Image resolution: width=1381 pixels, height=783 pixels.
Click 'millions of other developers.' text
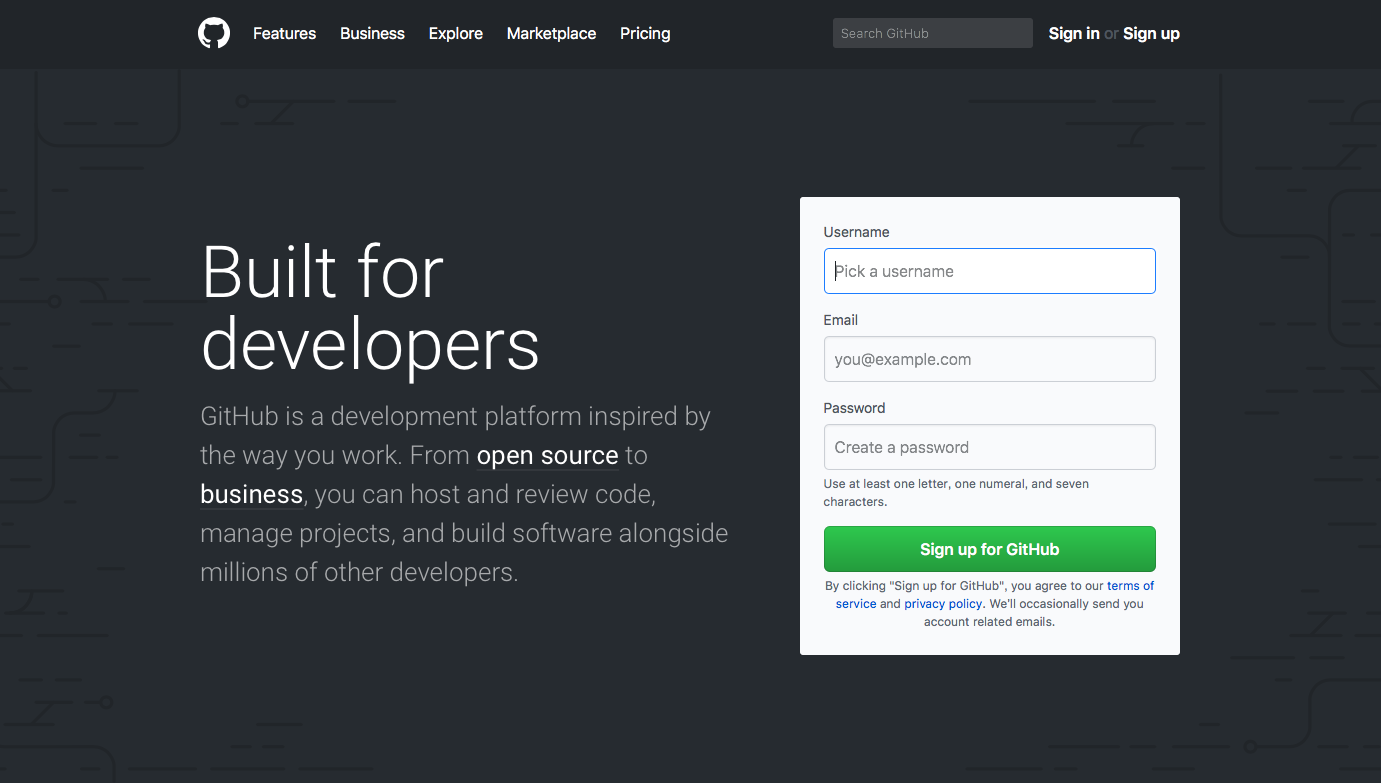click(x=359, y=573)
